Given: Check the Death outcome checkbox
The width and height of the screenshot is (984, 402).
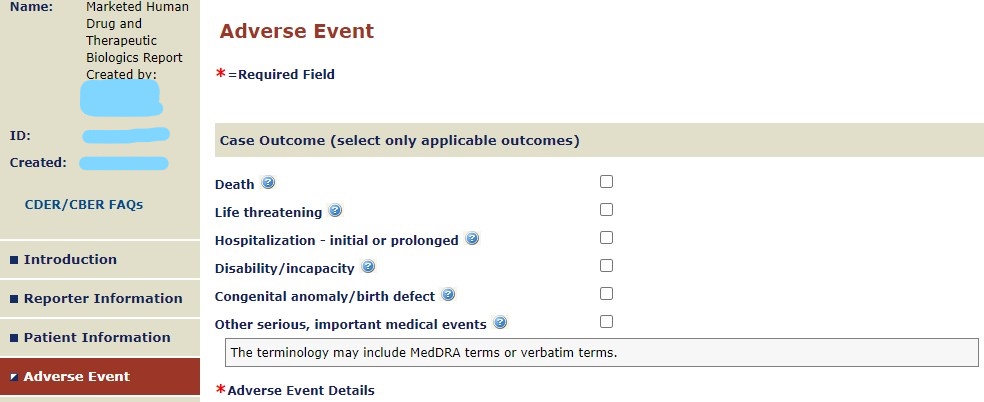Looking at the screenshot, I should pos(606,182).
